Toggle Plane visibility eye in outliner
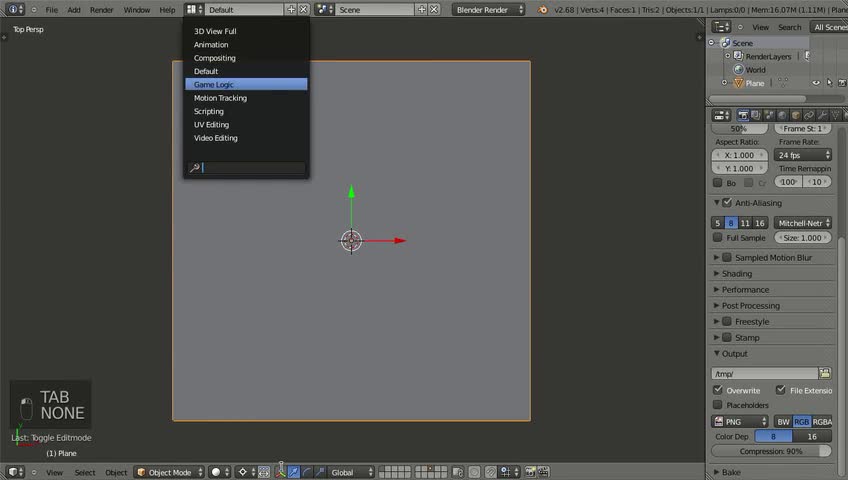The width and height of the screenshot is (848, 480). (816, 83)
